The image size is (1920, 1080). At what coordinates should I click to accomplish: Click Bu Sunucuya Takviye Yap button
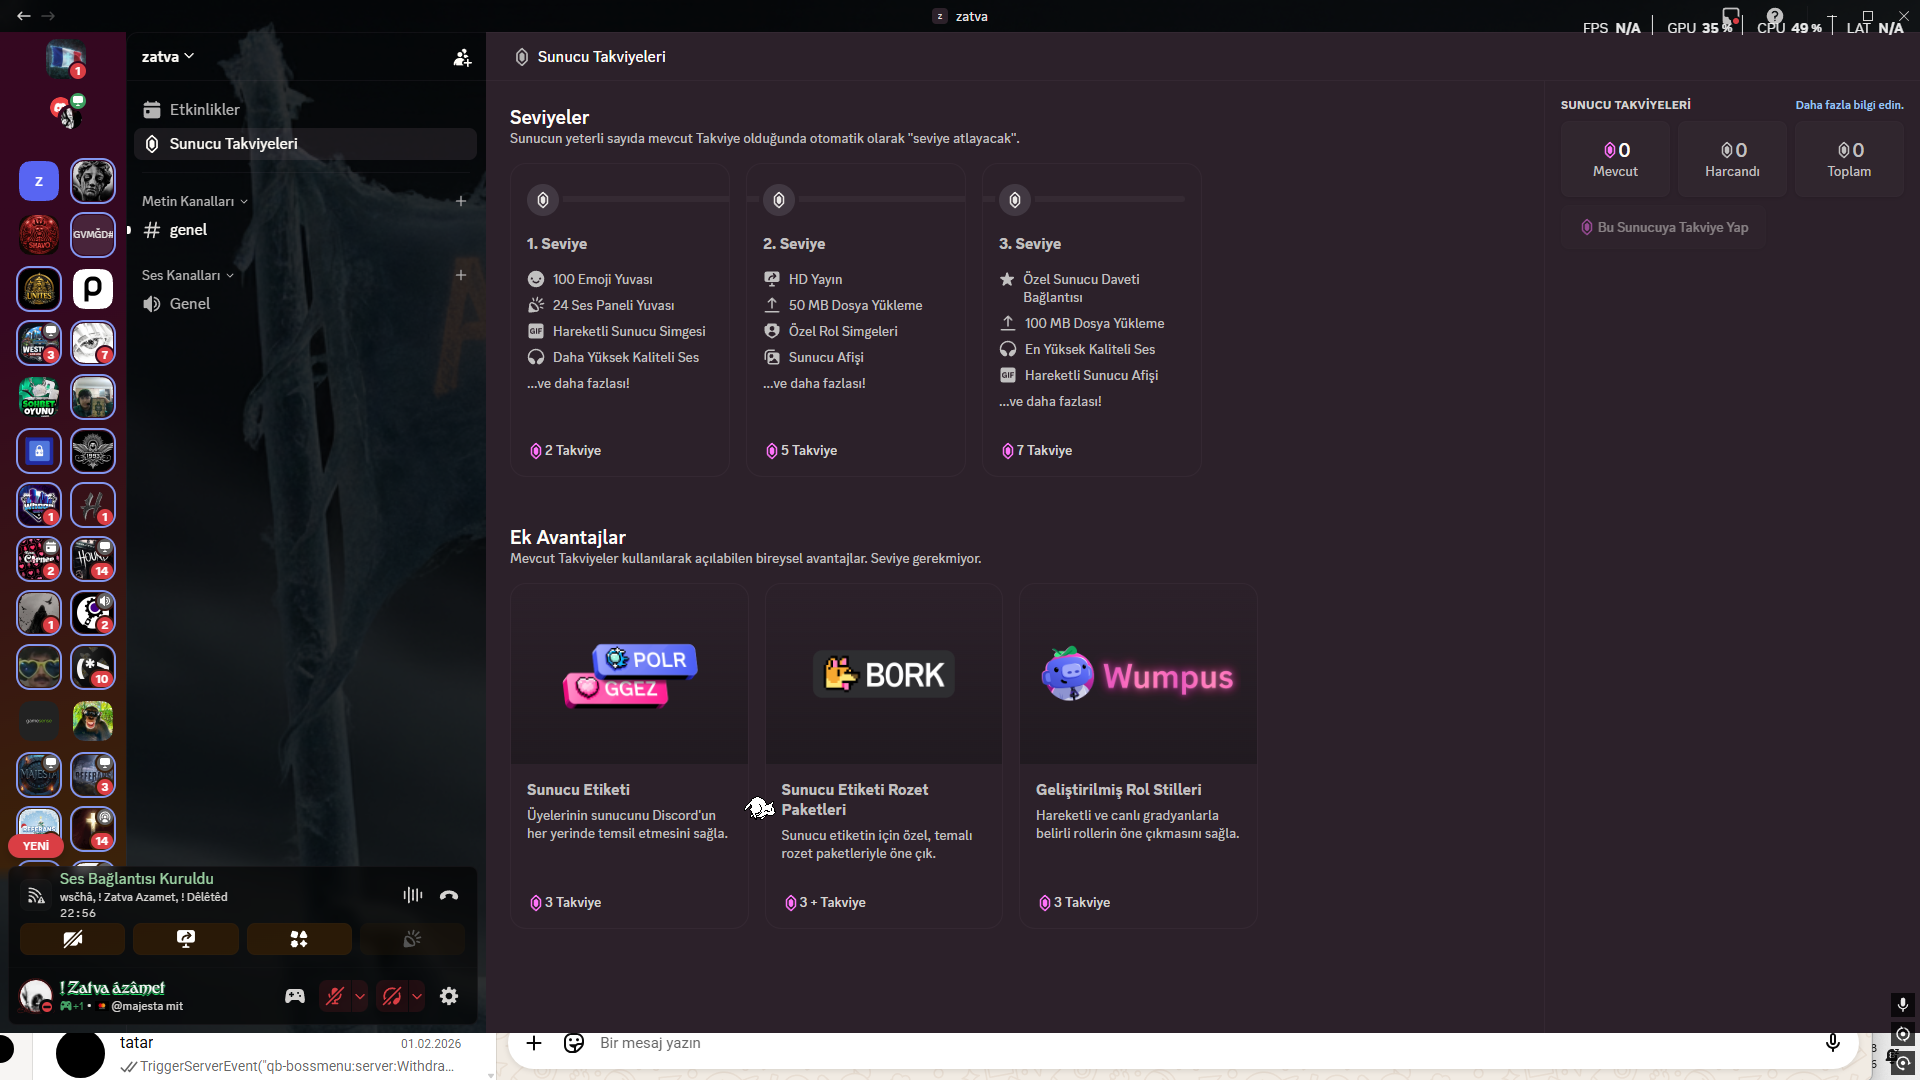click(x=1664, y=228)
